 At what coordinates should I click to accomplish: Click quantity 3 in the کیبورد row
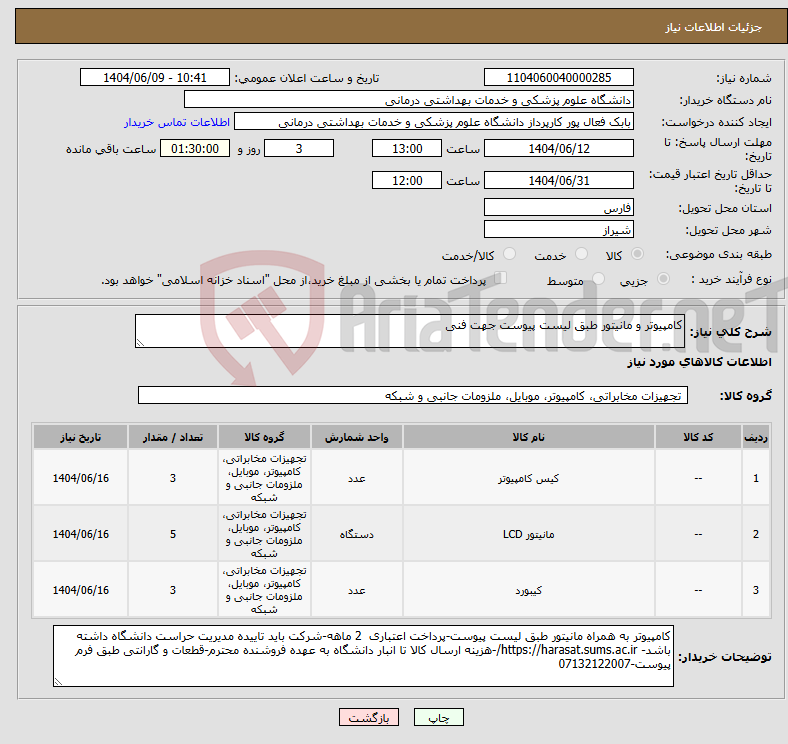coord(172,590)
